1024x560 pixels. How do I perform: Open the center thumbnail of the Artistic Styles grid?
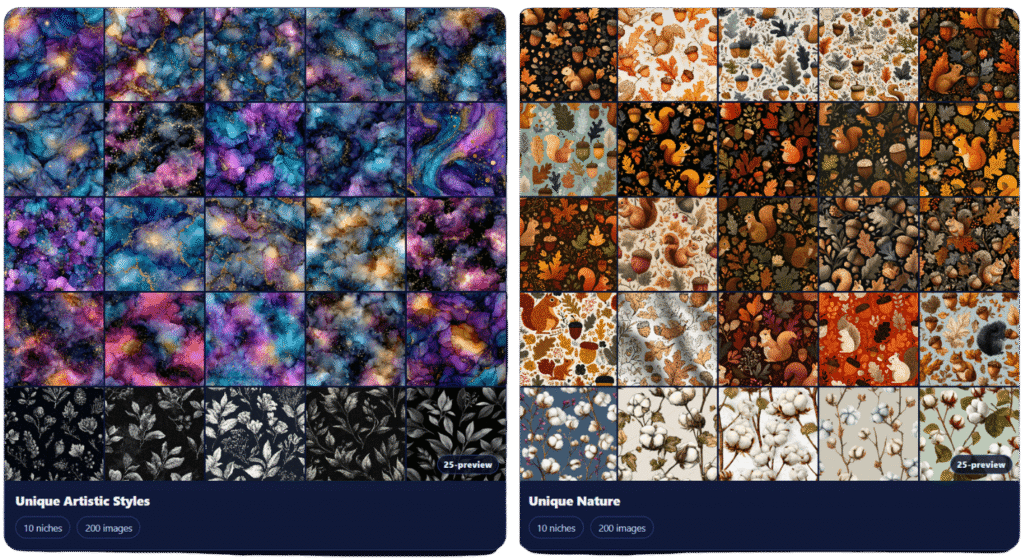coord(255,243)
